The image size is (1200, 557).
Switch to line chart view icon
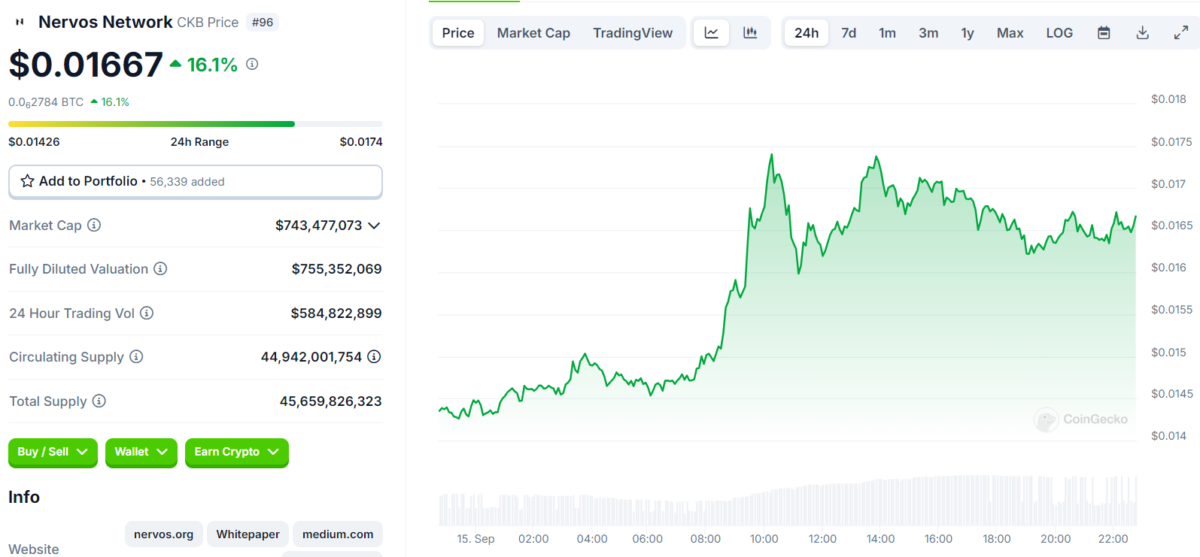click(711, 33)
